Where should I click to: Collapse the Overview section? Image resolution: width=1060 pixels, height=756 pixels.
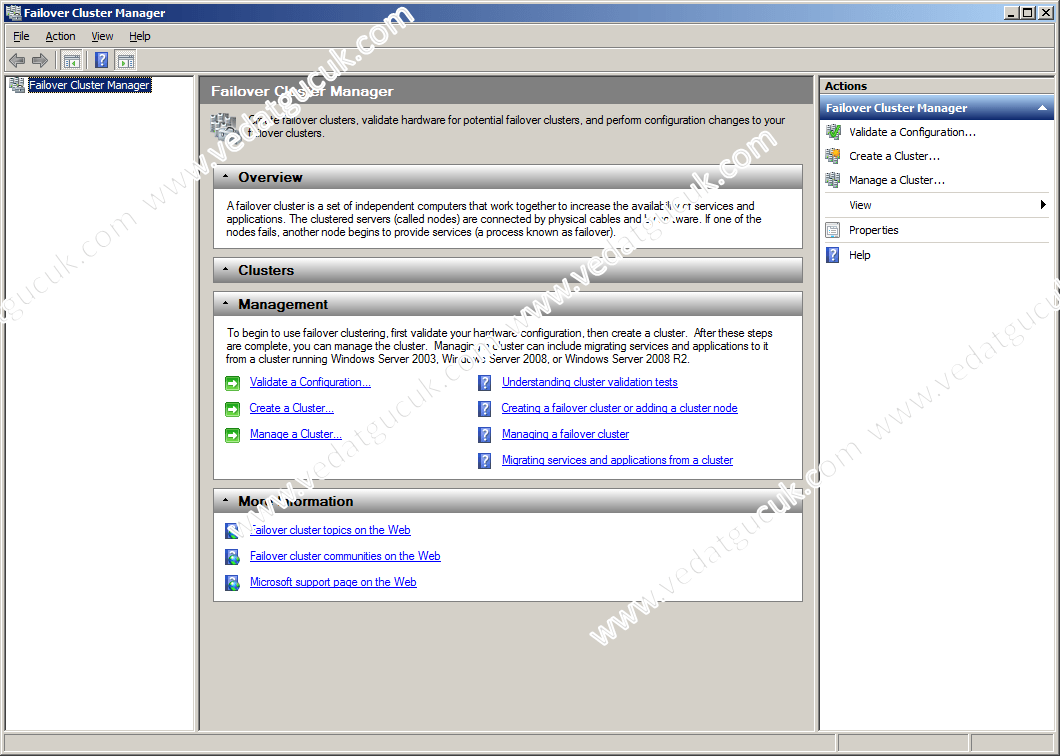(226, 177)
